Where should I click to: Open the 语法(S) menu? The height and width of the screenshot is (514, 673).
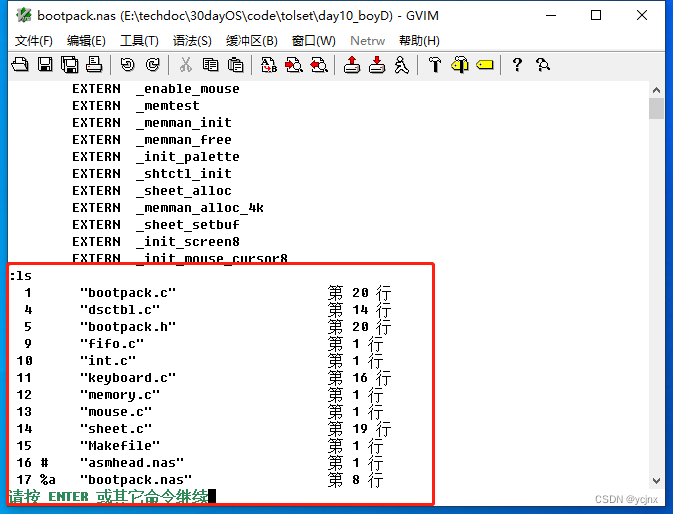tap(192, 41)
